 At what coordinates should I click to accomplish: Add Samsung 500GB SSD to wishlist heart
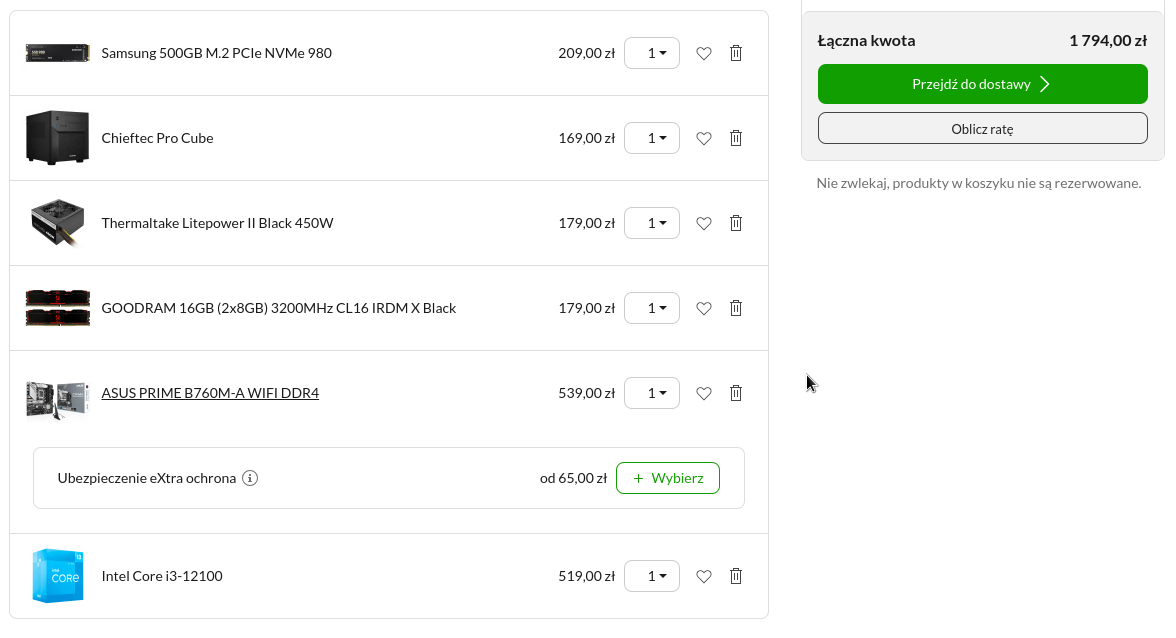click(704, 53)
